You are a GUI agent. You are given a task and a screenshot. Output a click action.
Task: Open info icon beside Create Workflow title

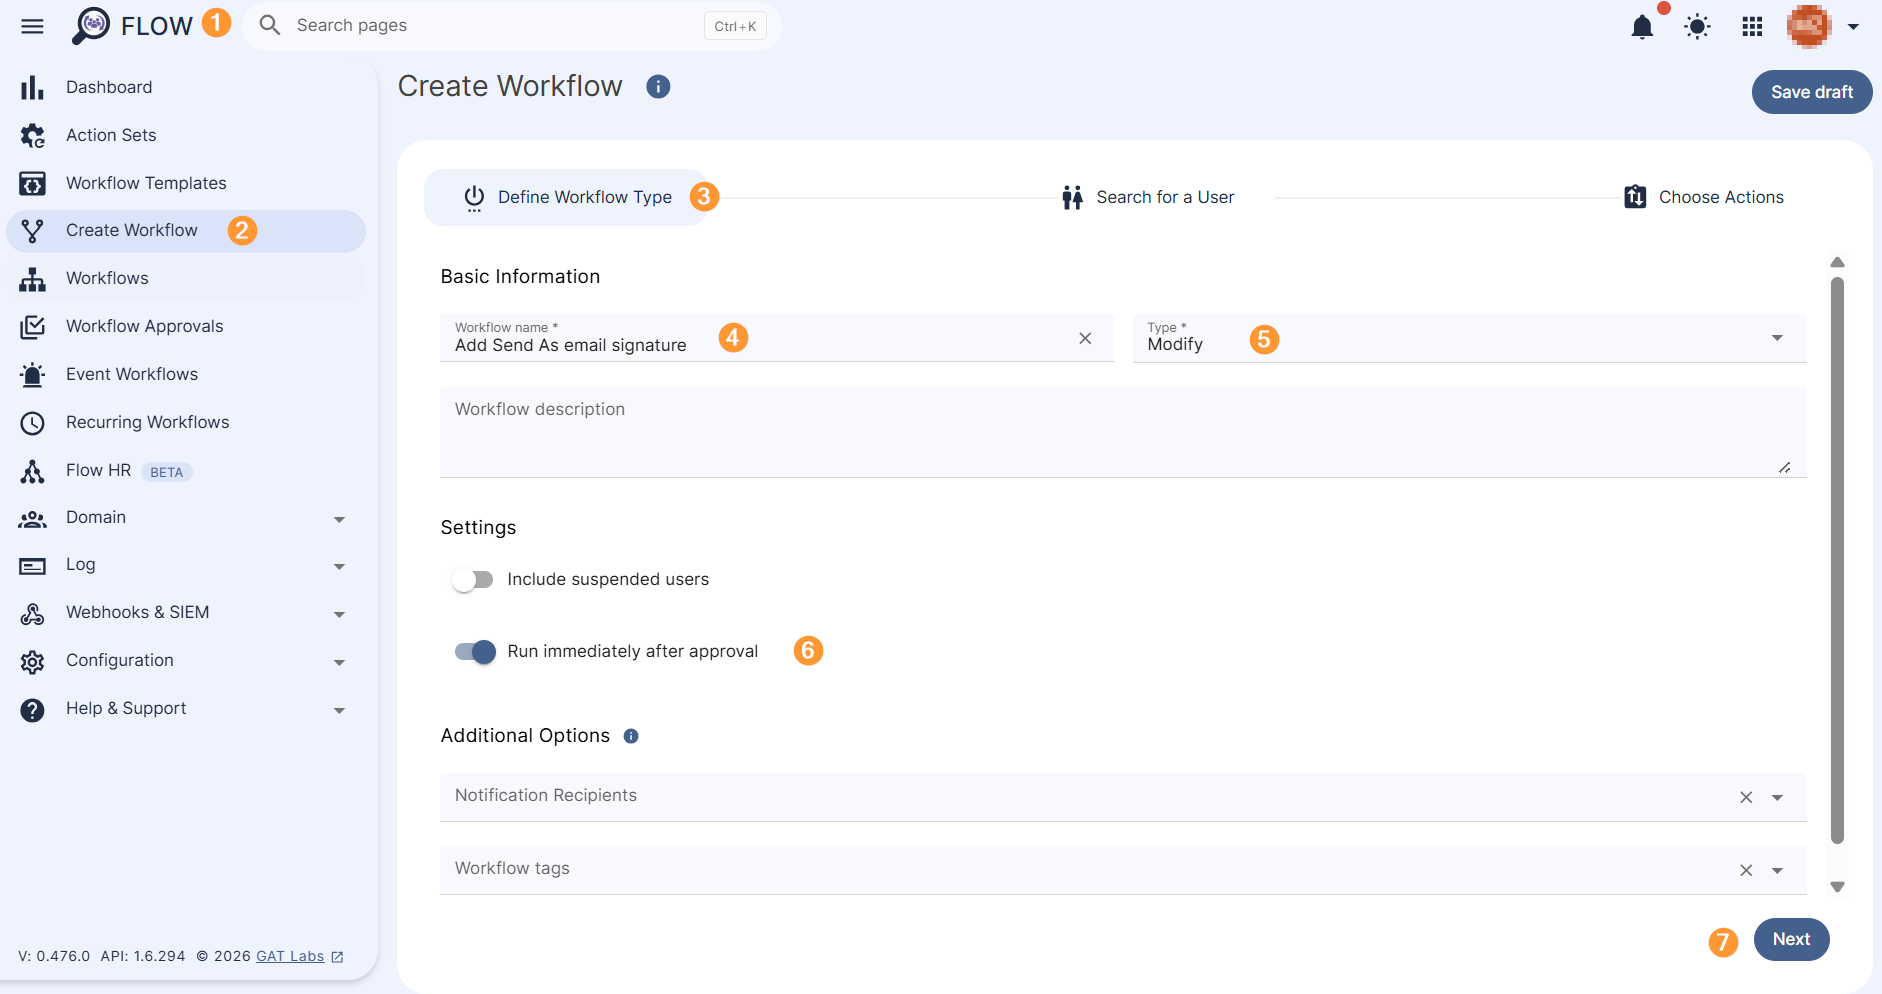pos(658,87)
